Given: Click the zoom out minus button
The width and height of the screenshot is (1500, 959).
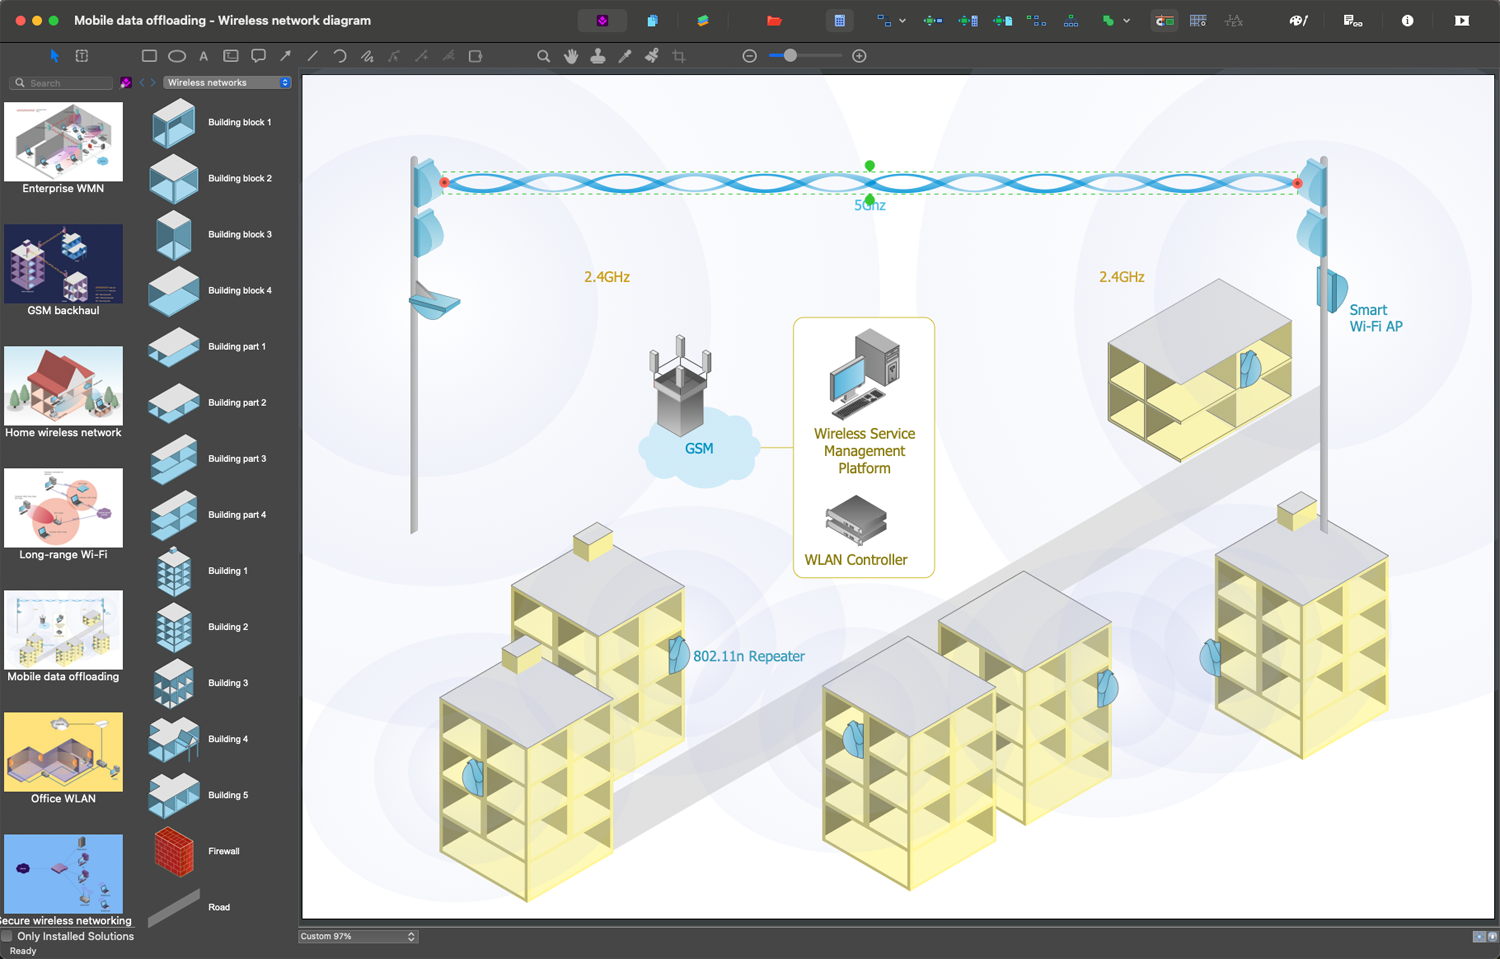Looking at the screenshot, I should (x=749, y=57).
